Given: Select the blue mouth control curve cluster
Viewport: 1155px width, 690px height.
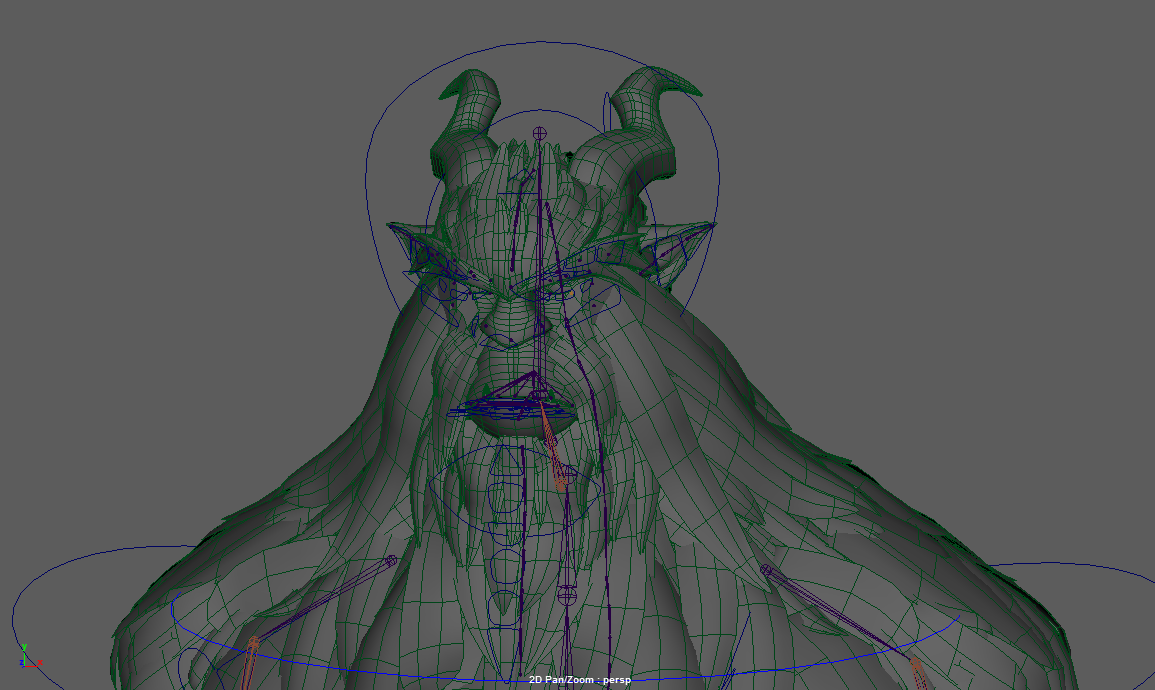Looking at the screenshot, I should coord(495,405).
